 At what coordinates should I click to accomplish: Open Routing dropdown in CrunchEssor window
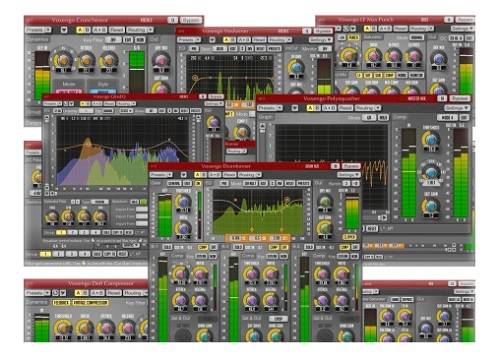coord(140,30)
